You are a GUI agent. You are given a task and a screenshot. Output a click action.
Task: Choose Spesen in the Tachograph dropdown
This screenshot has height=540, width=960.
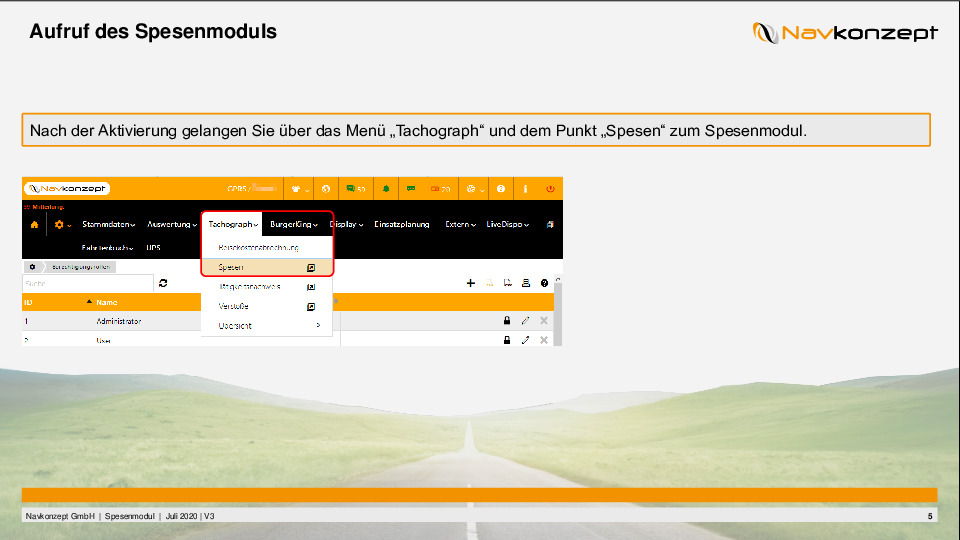(x=267, y=267)
